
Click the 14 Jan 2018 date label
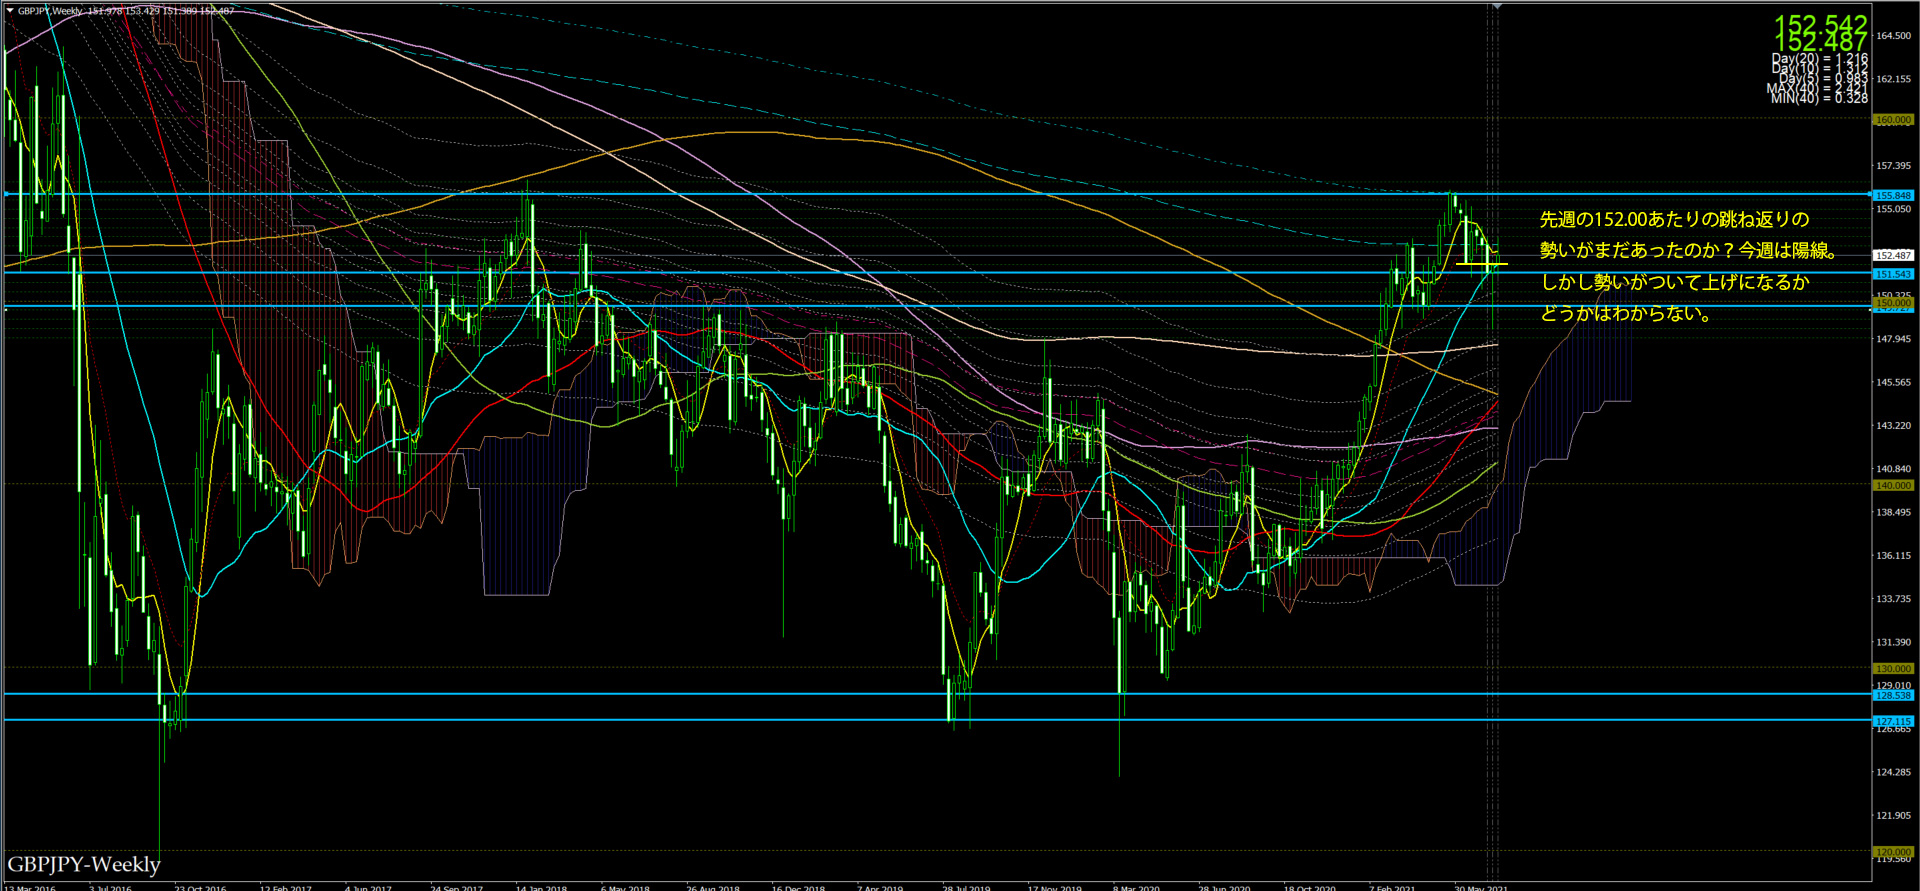pyautogui.click(x=542, y=887)
